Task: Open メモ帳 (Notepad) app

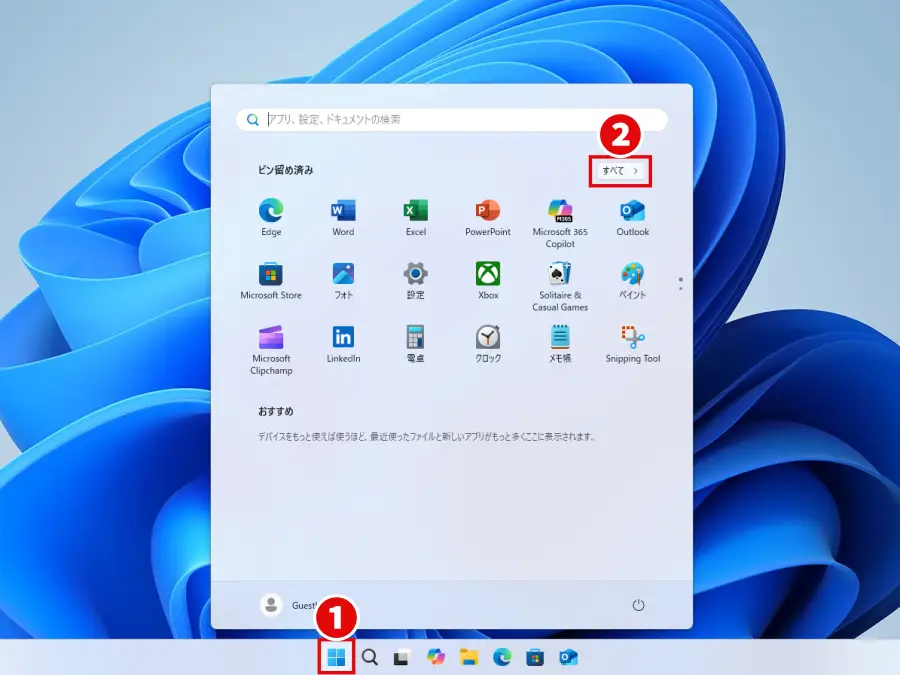Action: pyautogui.click(x=560, y=343)
